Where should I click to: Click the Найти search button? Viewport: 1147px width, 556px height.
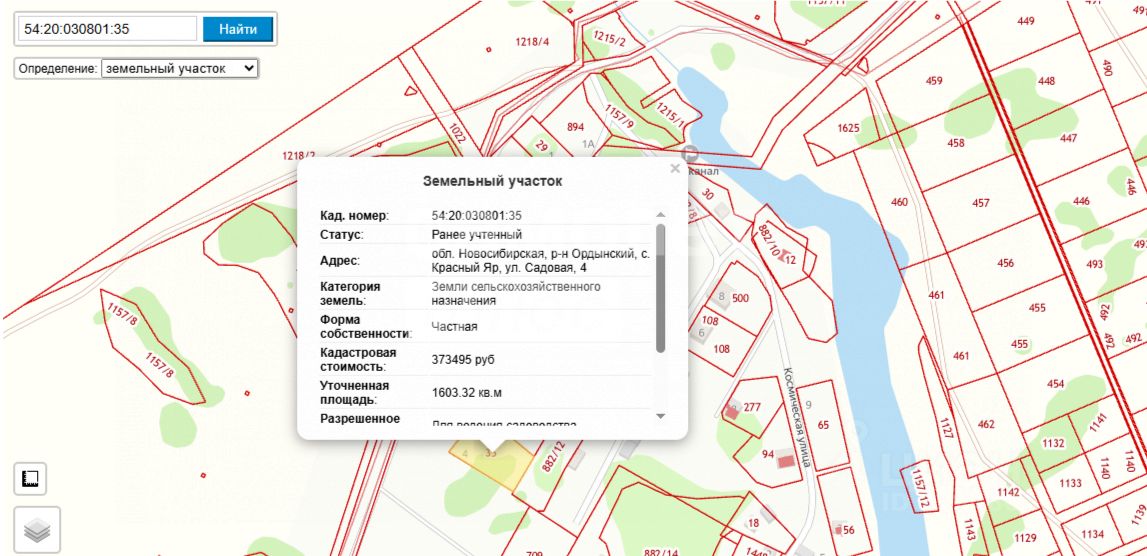point(238,29)
